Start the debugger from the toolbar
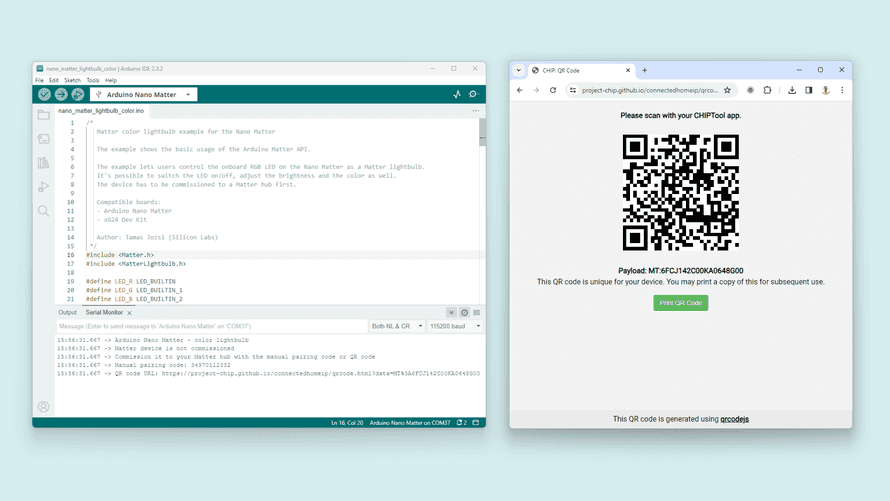This screenshot has width=890, height=501. click(77, 94)
